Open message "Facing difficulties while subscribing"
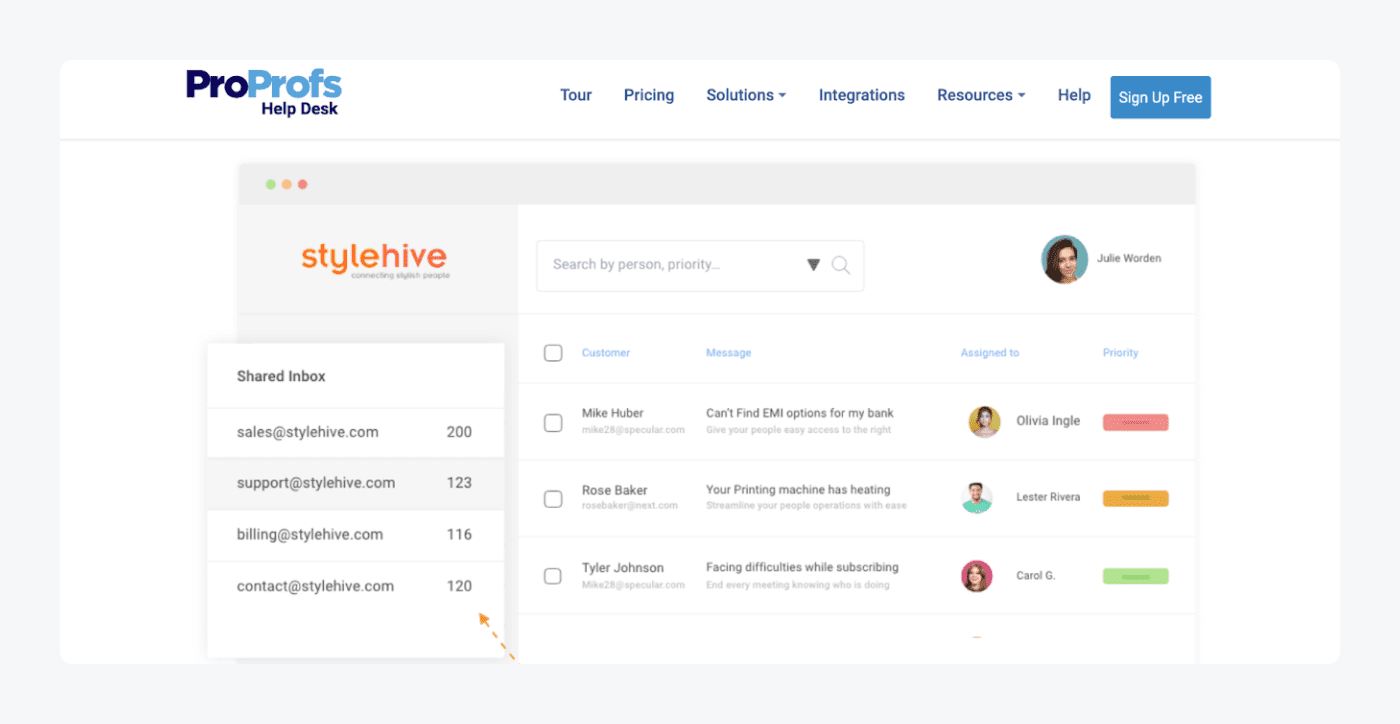Viewport: 1400px width, 724px height. [x=802, y=567]
